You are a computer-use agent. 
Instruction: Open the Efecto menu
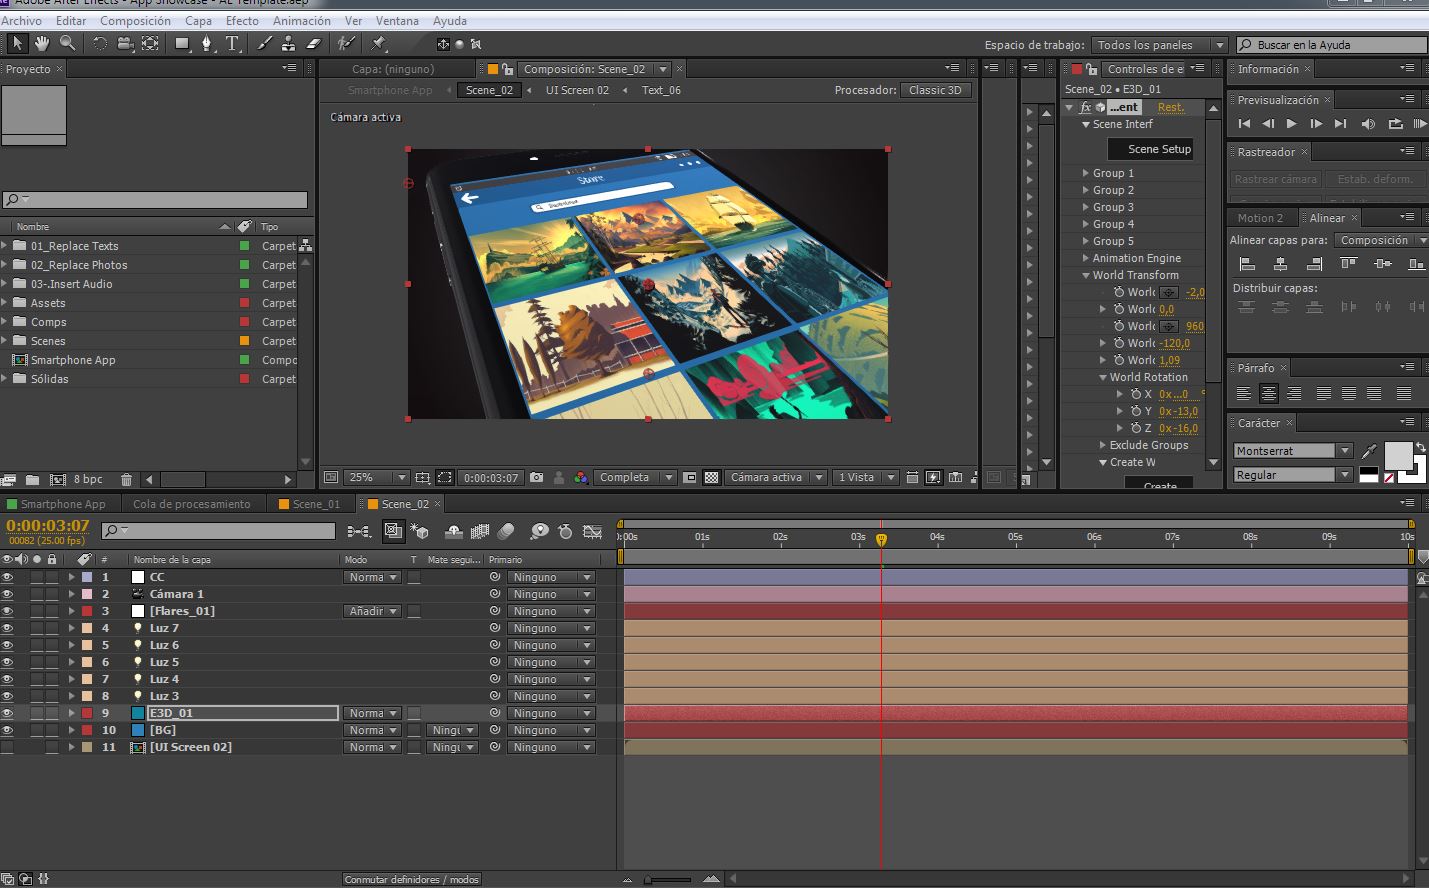coord(242,21)
